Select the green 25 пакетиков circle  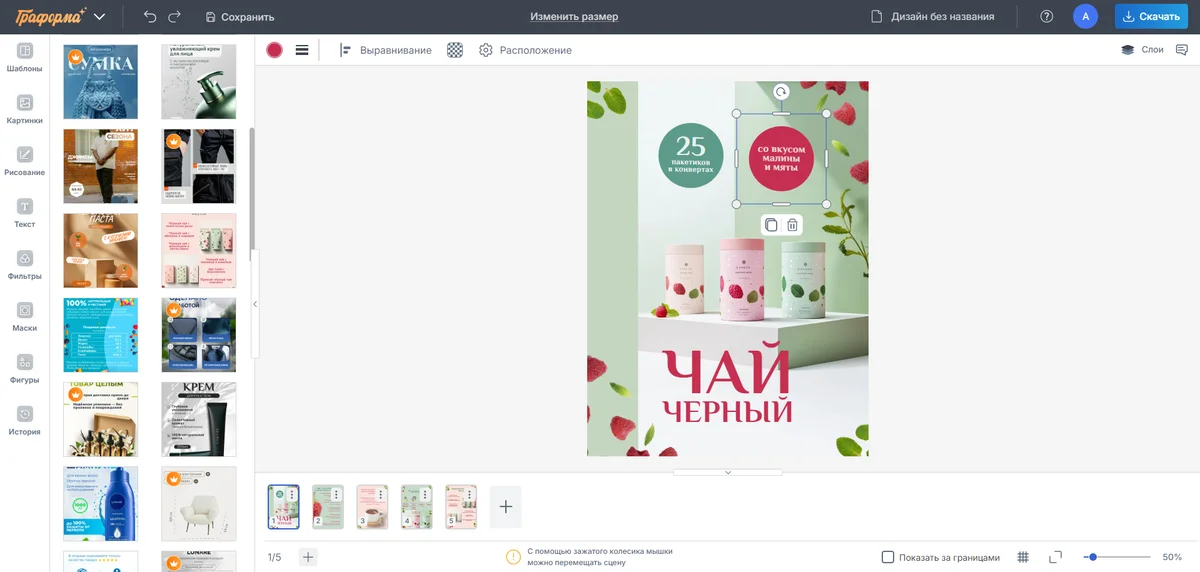click(691, 154)
